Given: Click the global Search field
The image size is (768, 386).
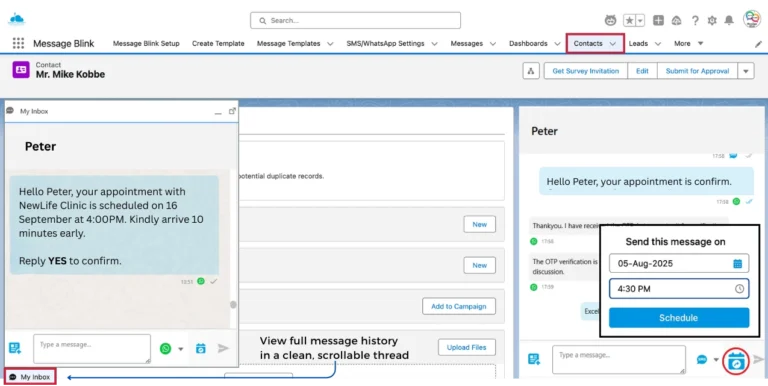Looking at the screenshot, I should [356, 21].
